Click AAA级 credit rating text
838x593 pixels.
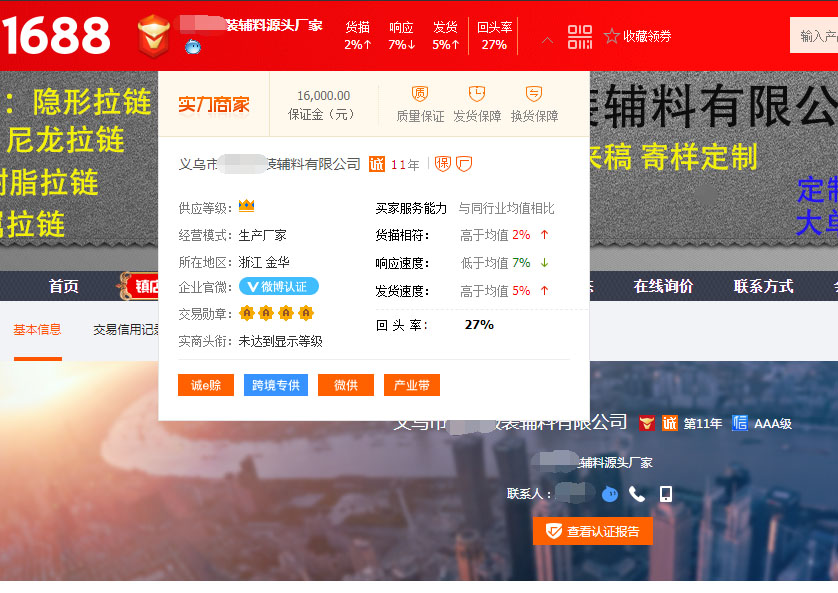coord(773,424)
